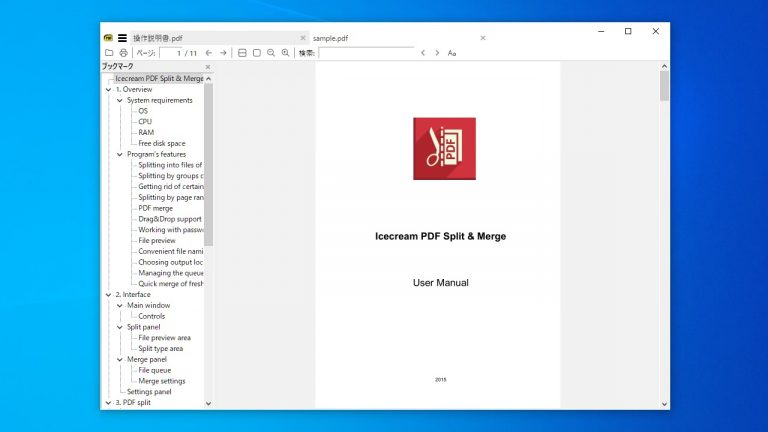Click the red PDF scissors logo image
The image size is (768, 432).
pyautogui.click(x=444, y=148)
